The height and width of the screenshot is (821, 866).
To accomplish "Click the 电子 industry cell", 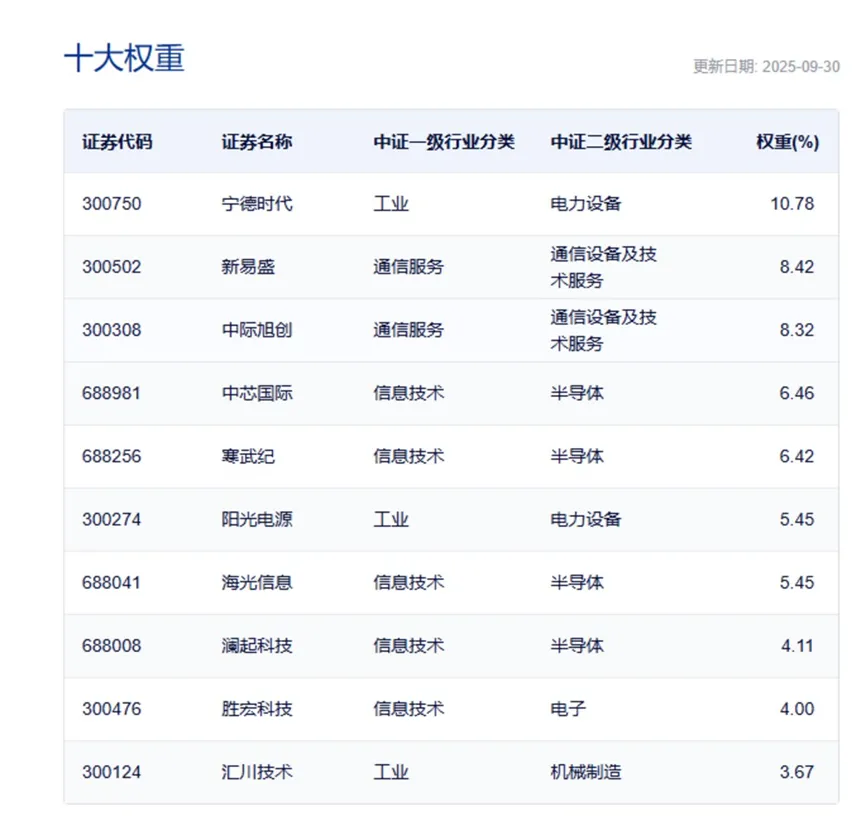I will tap(568, 709).
